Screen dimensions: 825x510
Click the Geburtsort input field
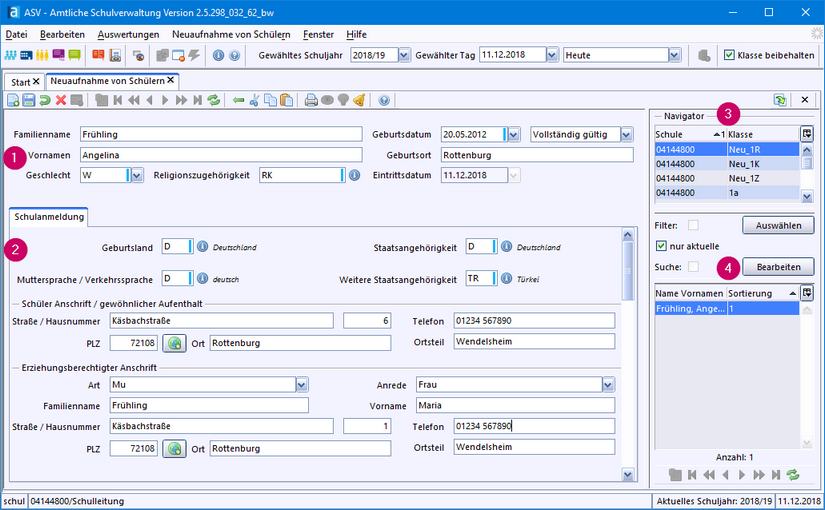(x=537, y=155)
